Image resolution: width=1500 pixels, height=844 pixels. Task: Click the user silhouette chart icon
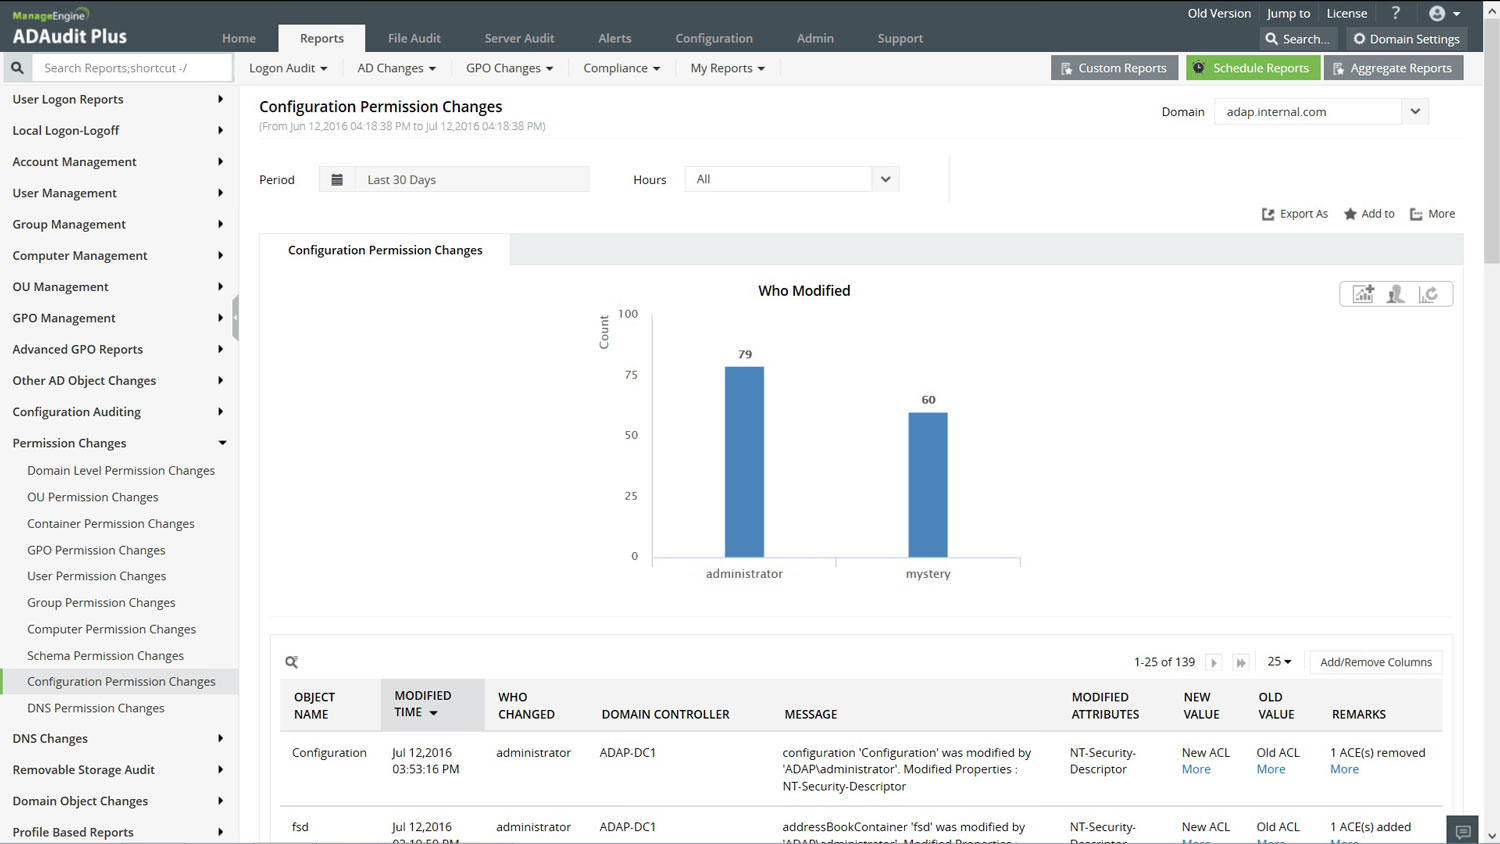pyautogui.click(x=1396, y=294)
